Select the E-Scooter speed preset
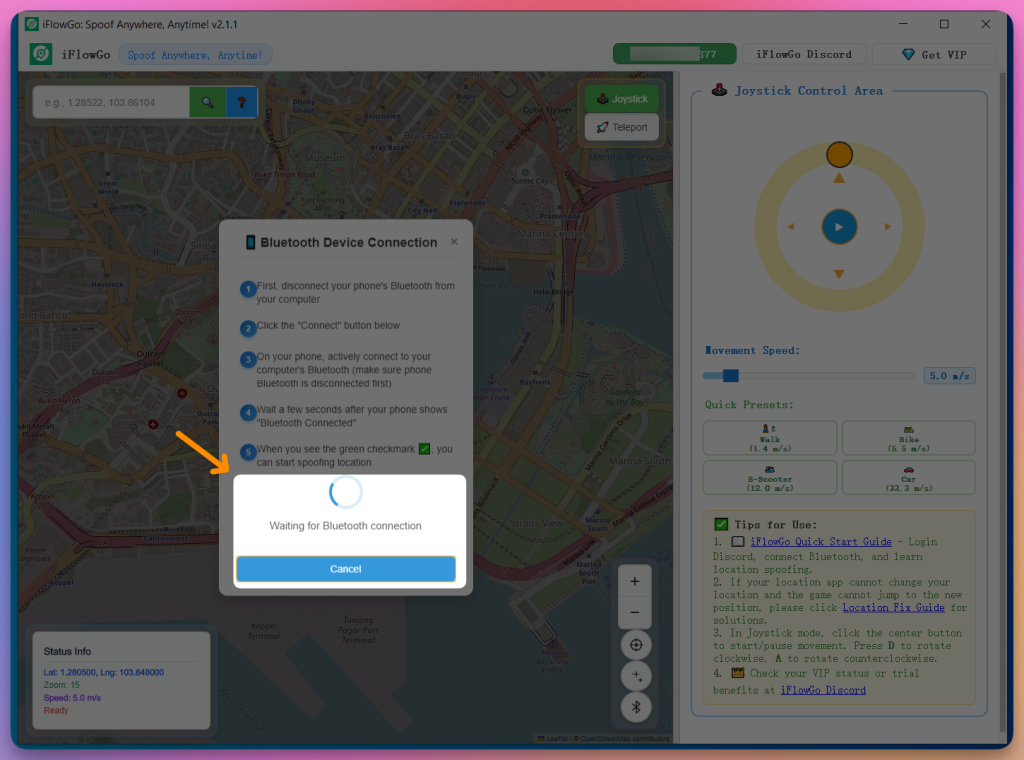The width and height of the screenshot is (1024, 760). [770, 478]
